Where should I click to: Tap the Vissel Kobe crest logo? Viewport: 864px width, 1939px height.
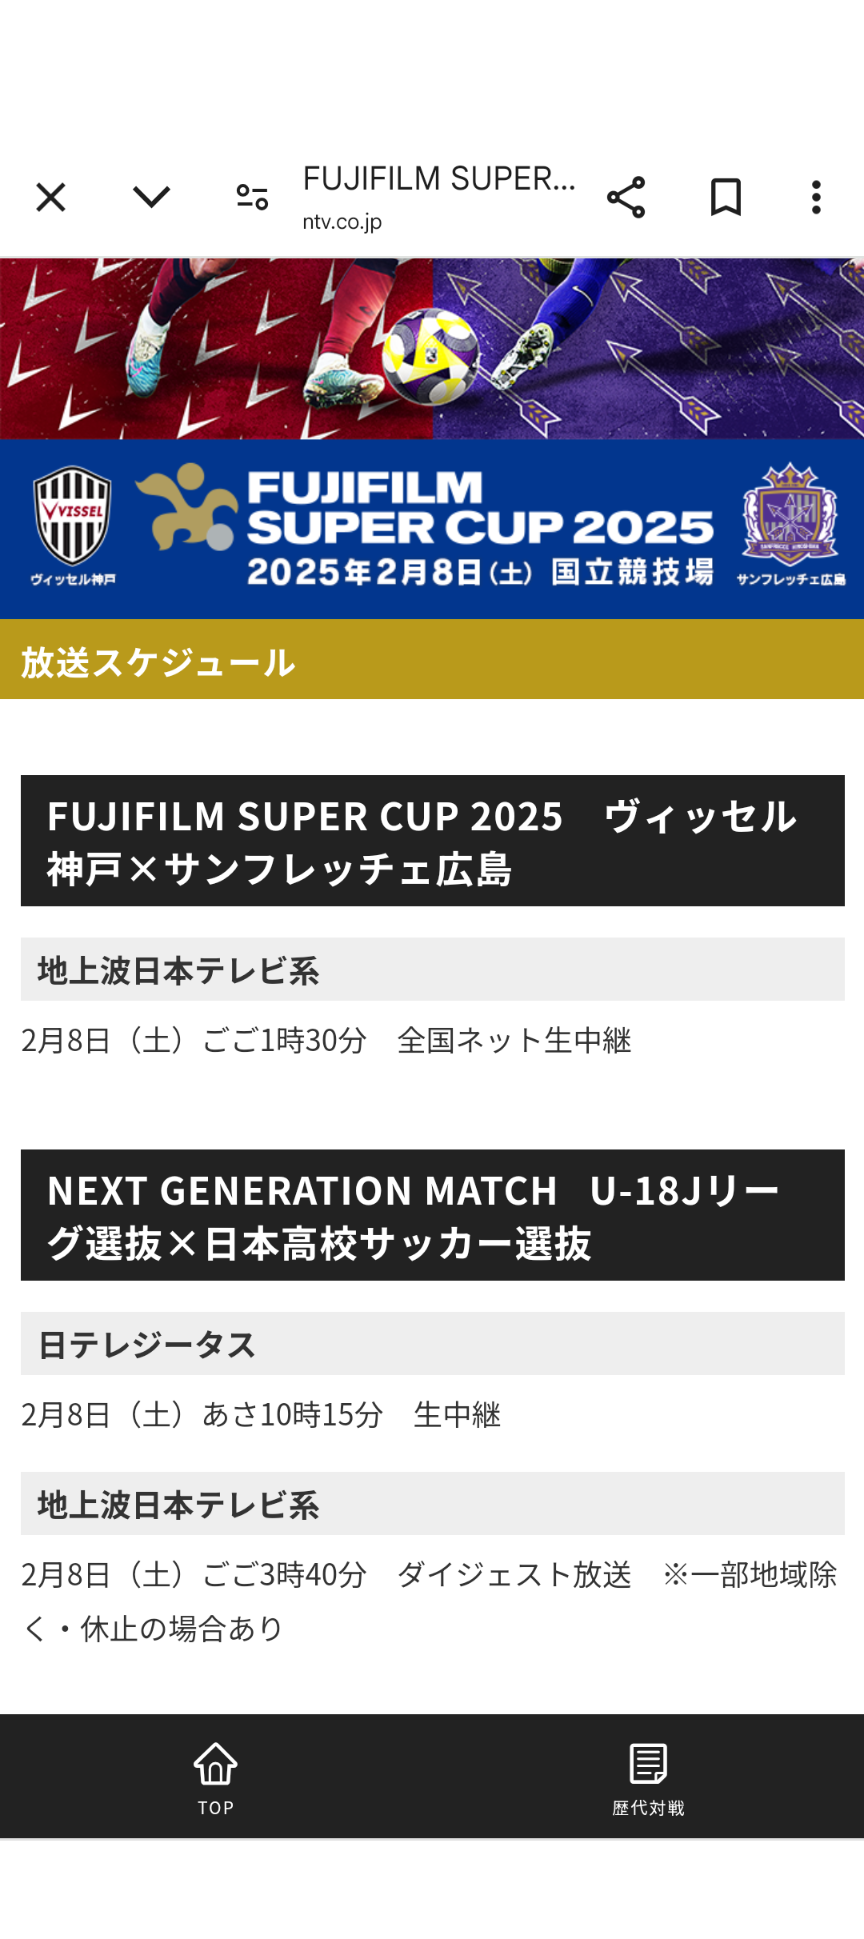[72, 517]
